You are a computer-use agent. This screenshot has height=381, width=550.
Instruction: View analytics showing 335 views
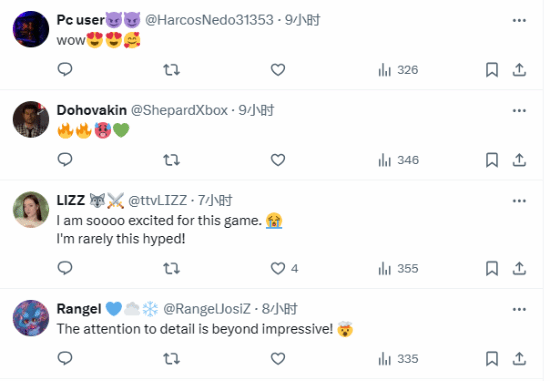click(398, 359)
